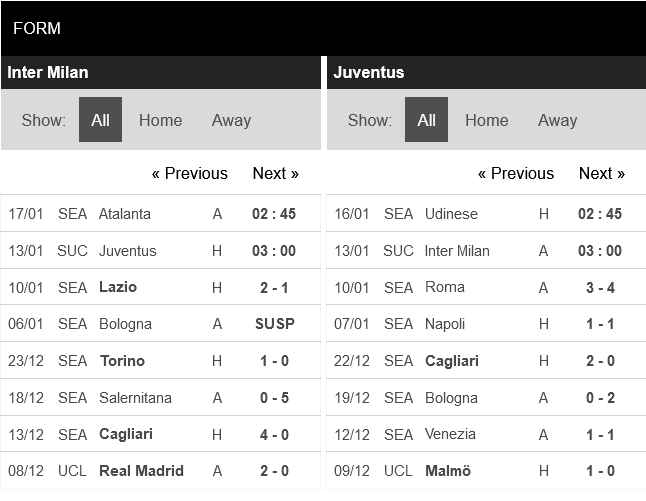Click the SUSP status for Bologna match

(x=275, y=324)
